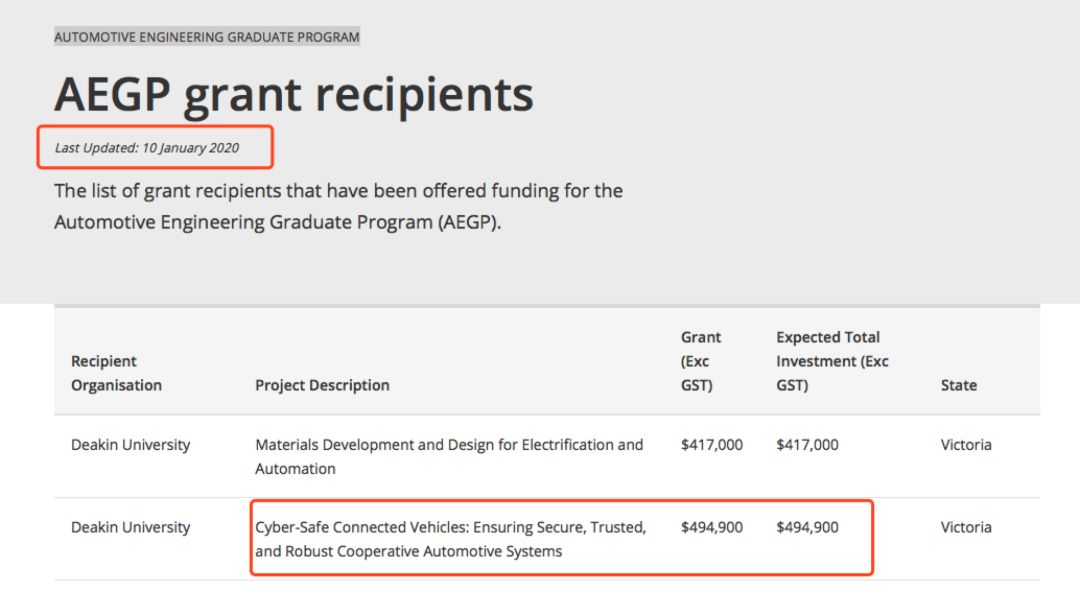Select Deakin University in the second table row

tap(130, 528)
